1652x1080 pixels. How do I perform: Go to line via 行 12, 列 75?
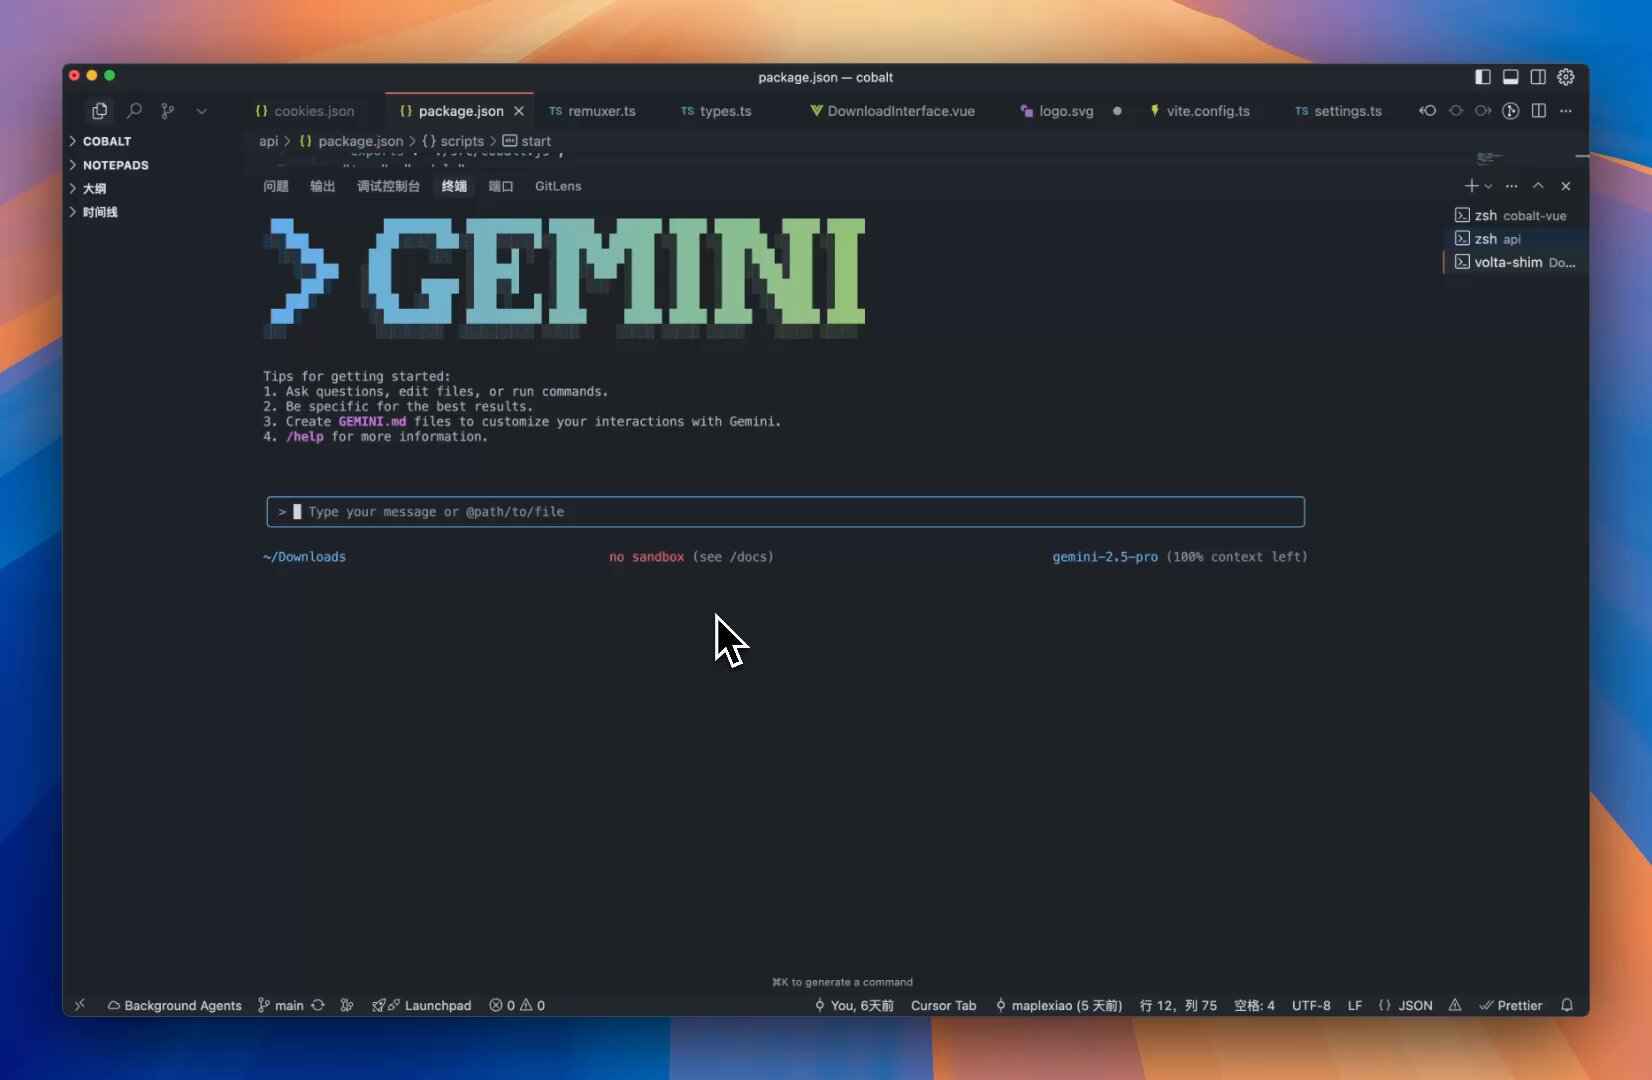pos(1178,1005)
